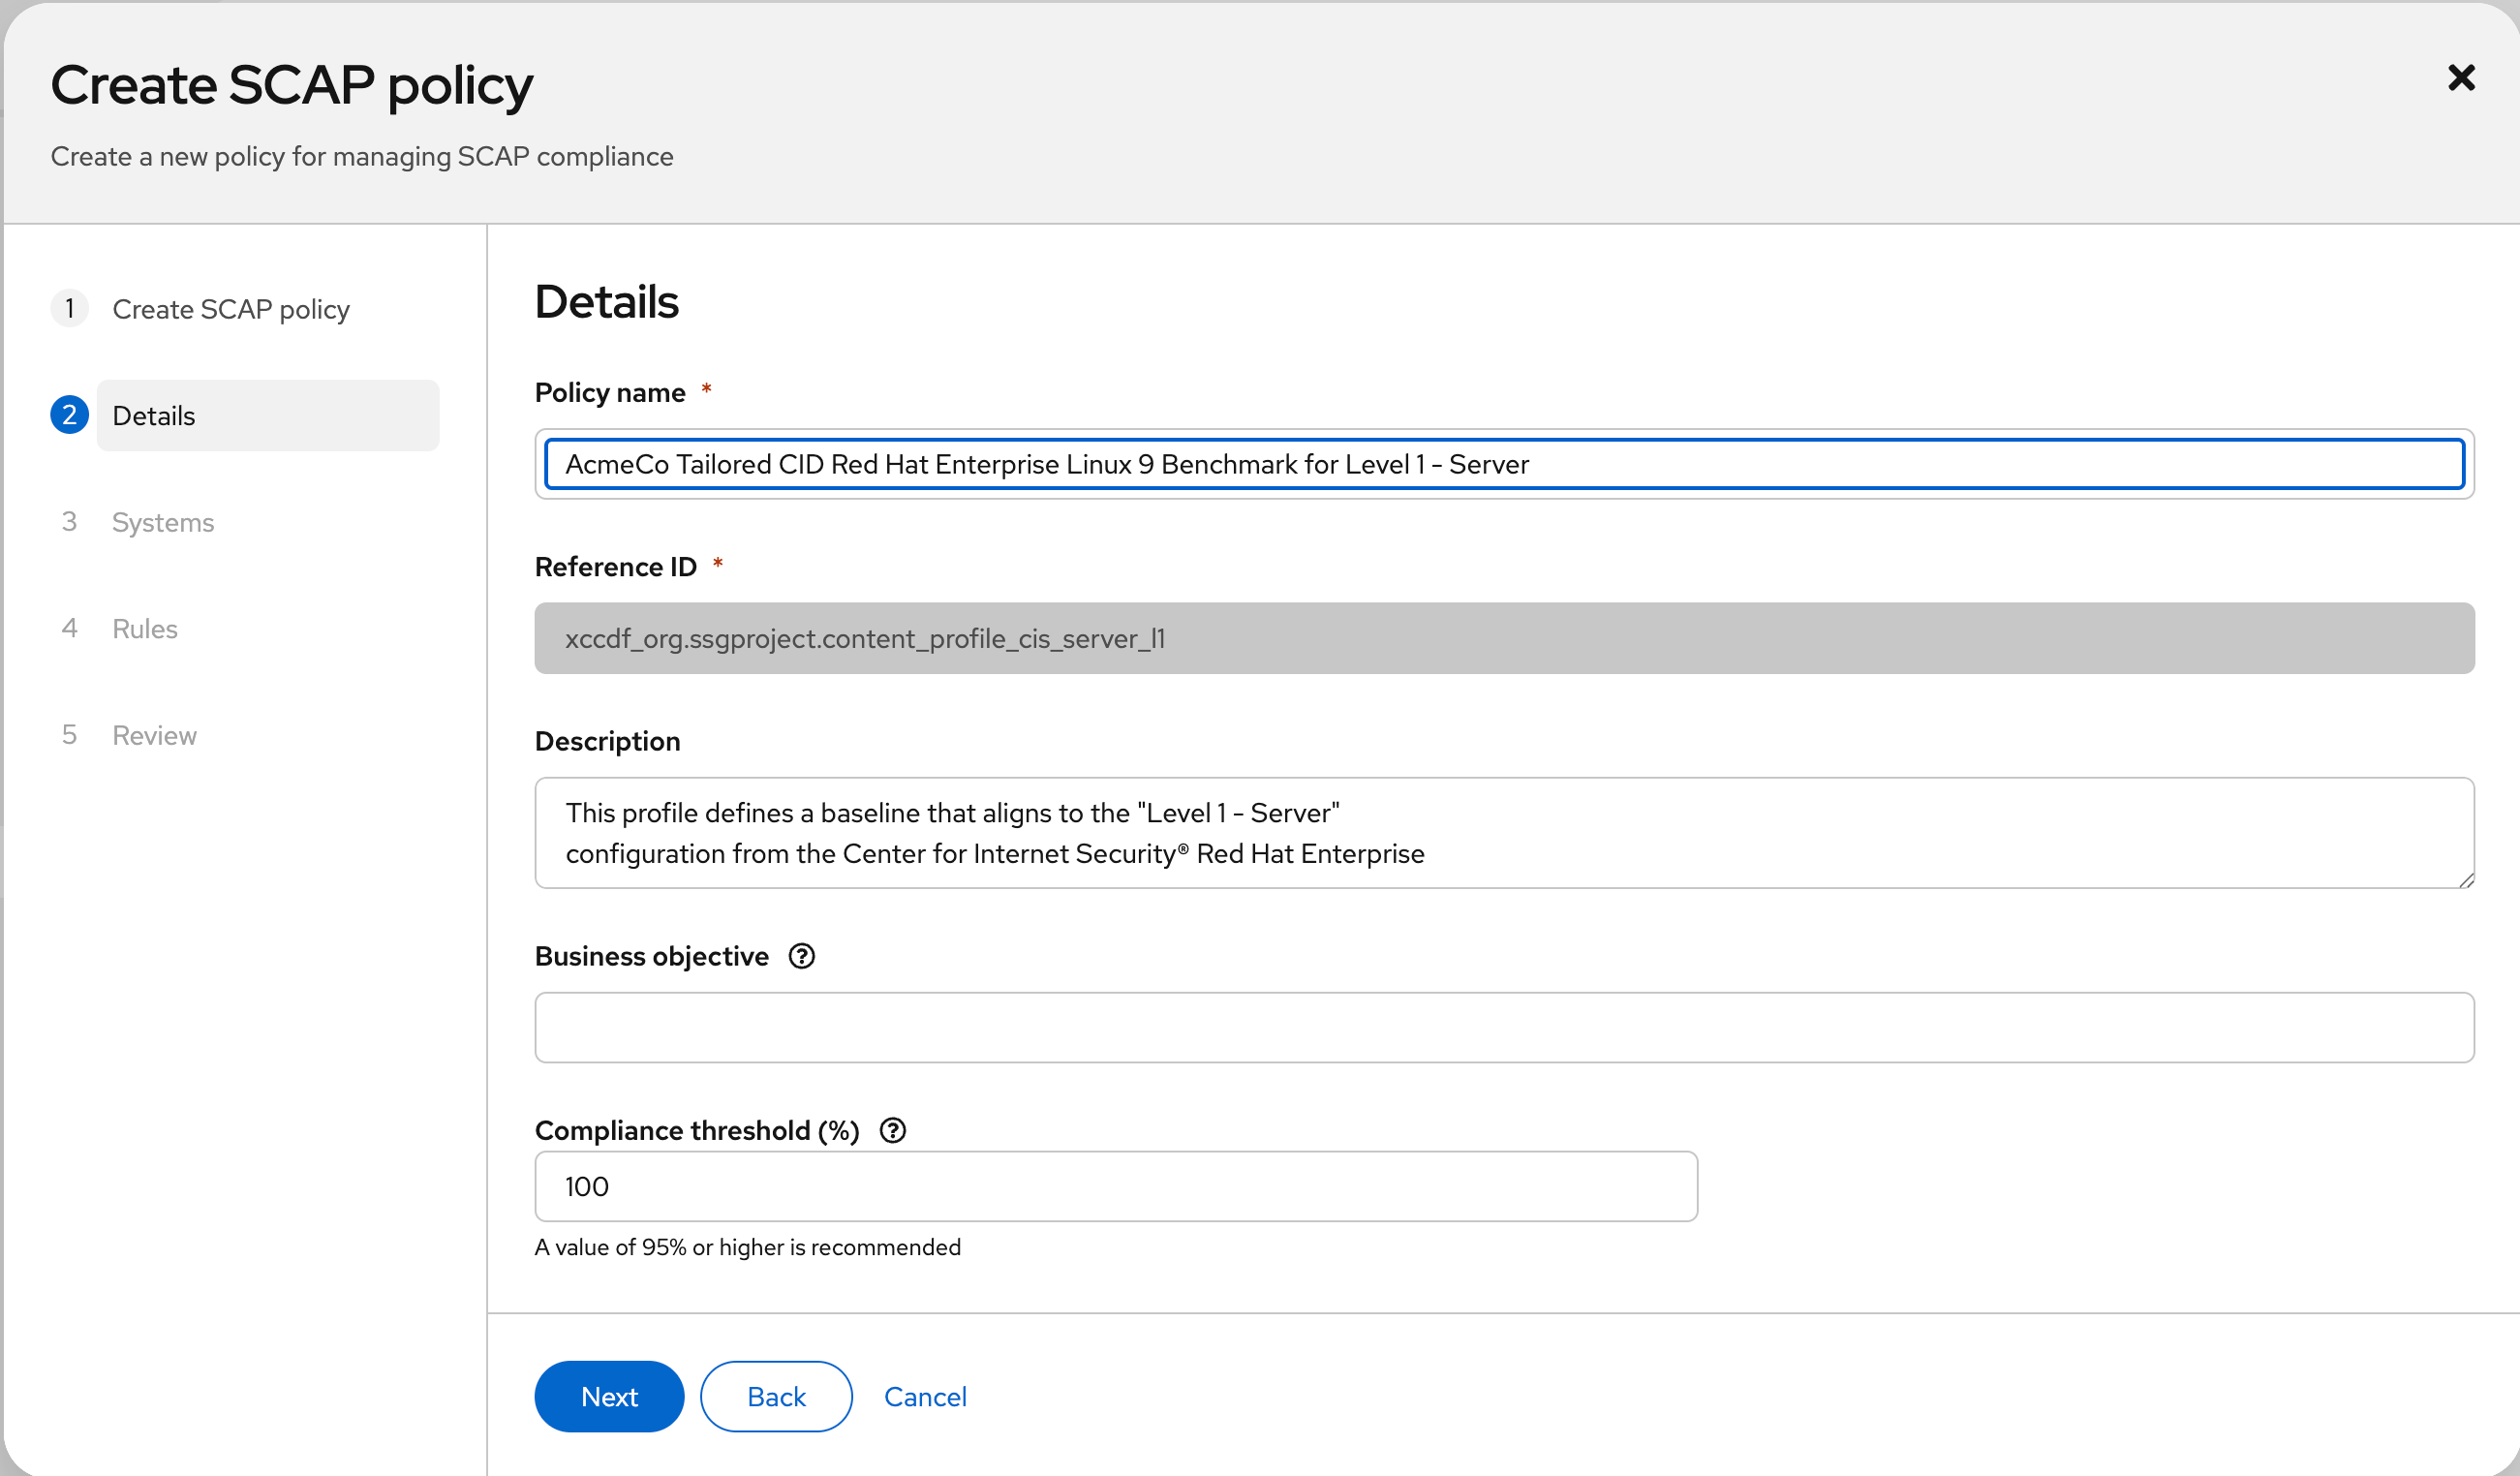Go to Create SCAP policy step

tap(230, 310)
